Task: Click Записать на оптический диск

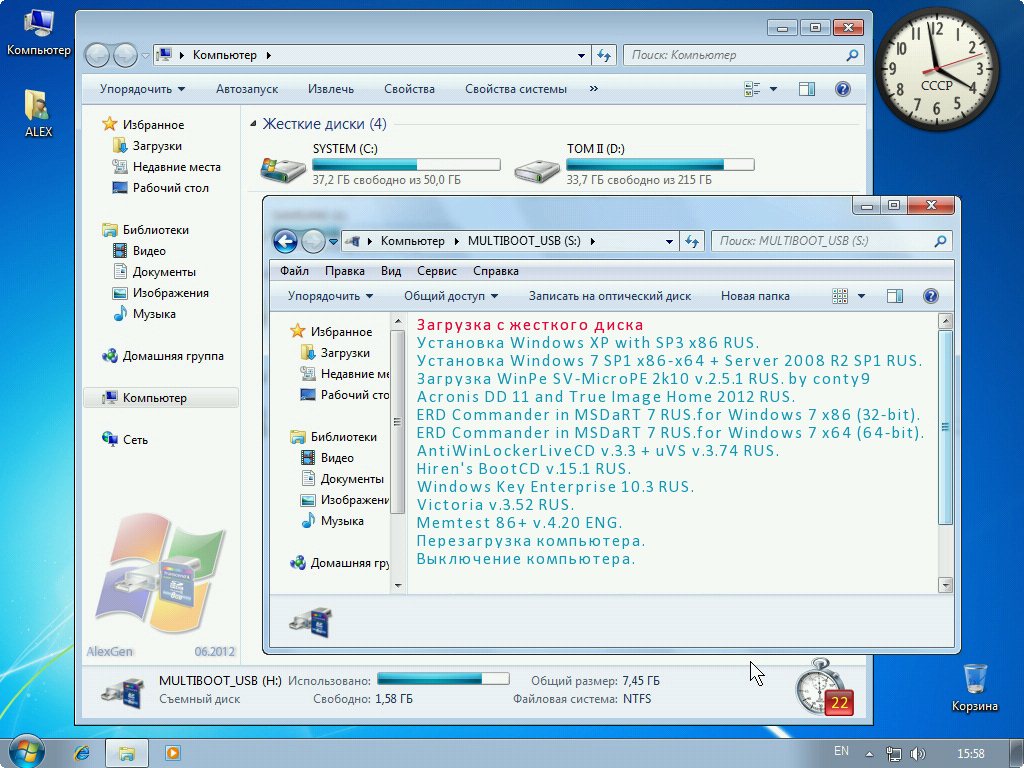Action: click(609, 296)
